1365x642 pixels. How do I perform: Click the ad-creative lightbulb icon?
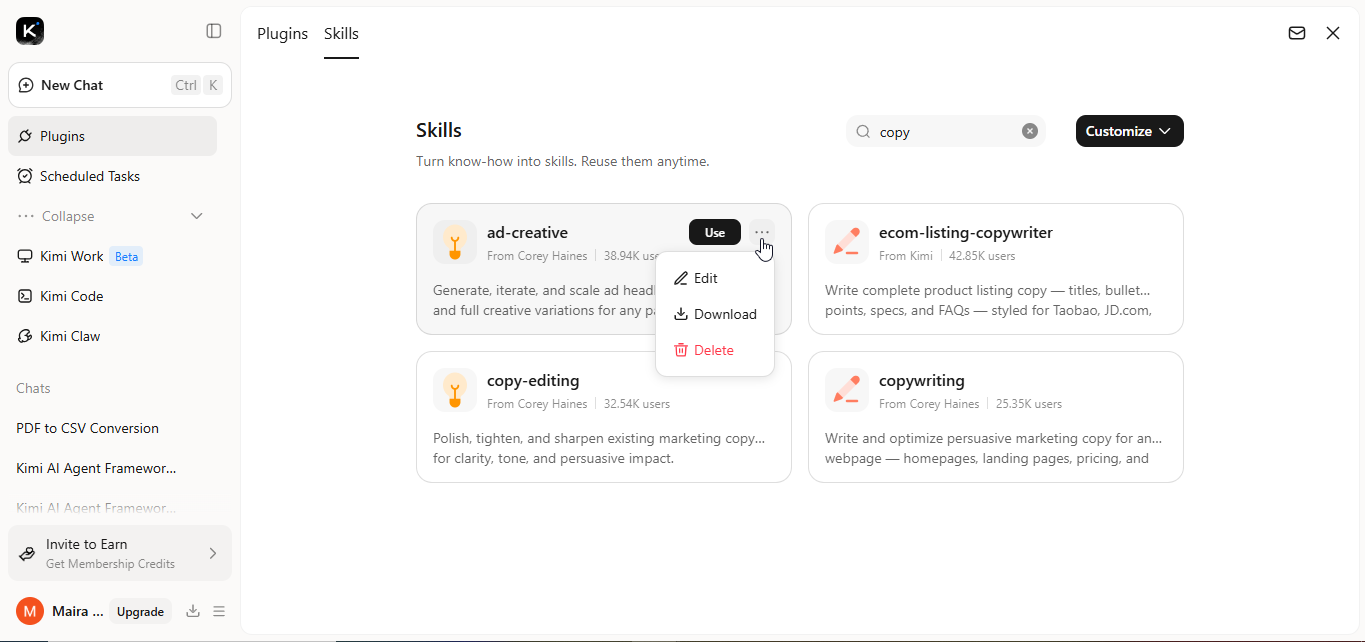coord(455,242)
